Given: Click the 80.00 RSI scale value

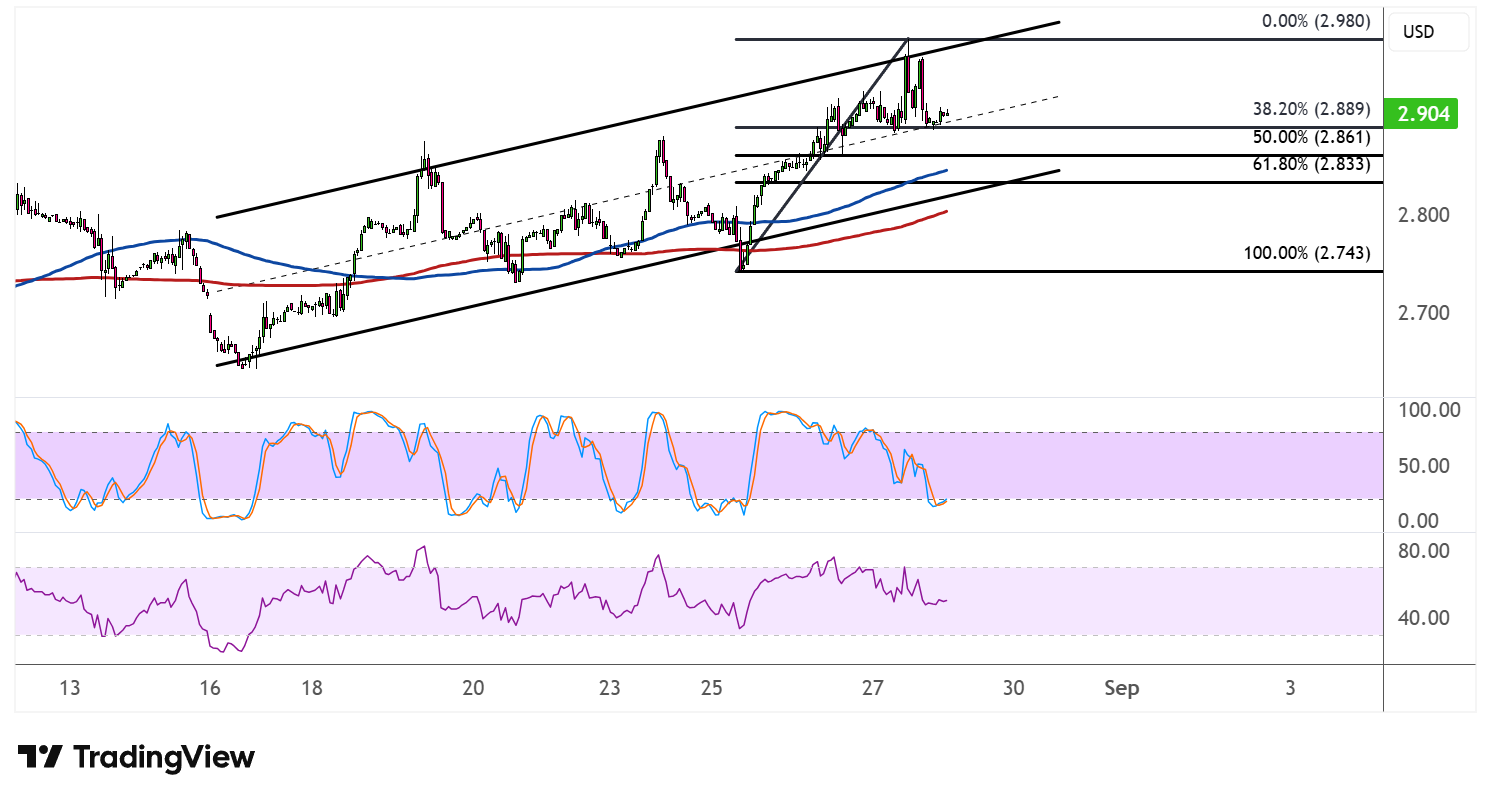Looking at the screenshot, I should click(1422, 551).
